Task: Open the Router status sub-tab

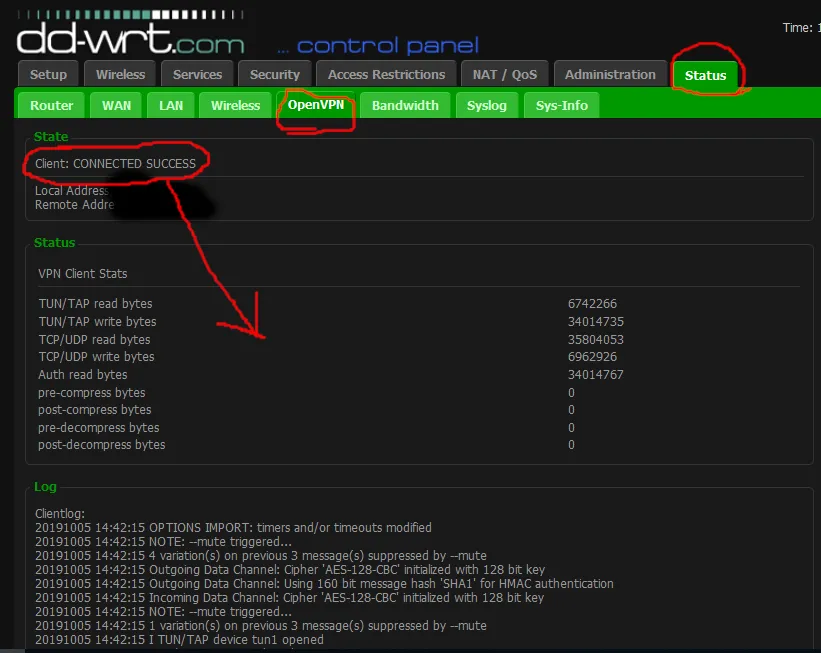Action: point(51,105)
